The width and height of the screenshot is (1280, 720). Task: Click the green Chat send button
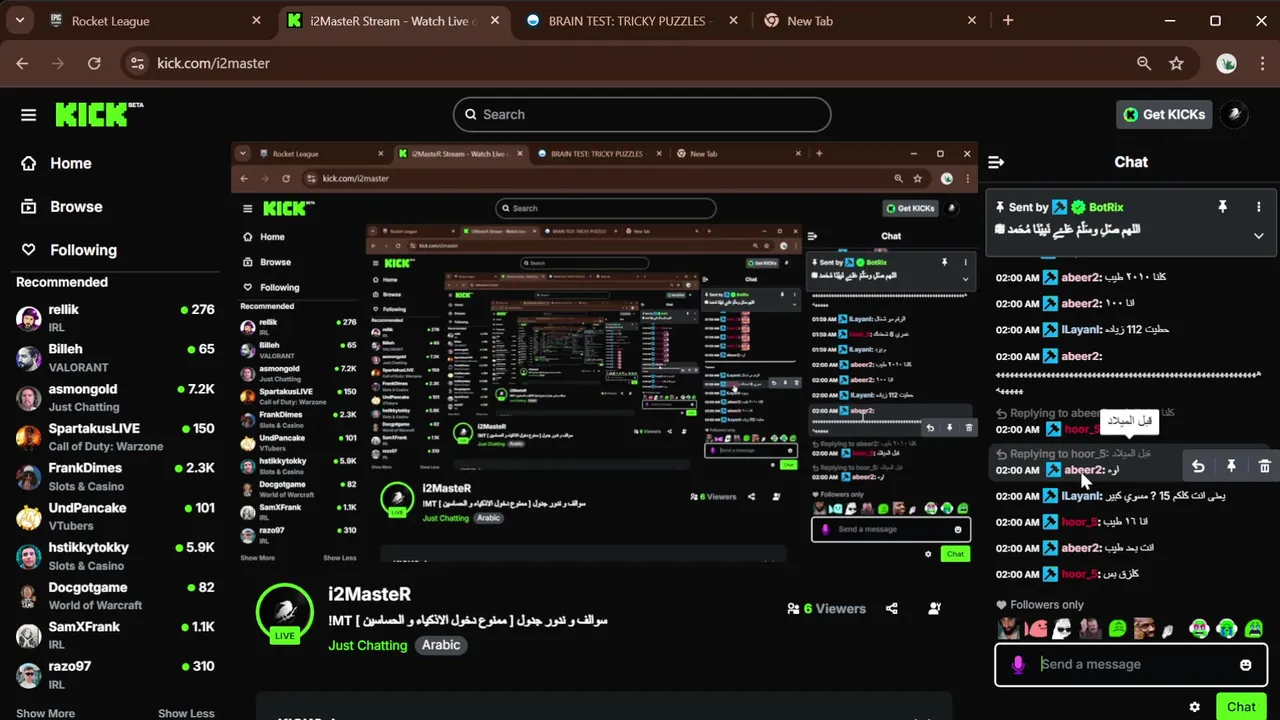[1241, 706]
